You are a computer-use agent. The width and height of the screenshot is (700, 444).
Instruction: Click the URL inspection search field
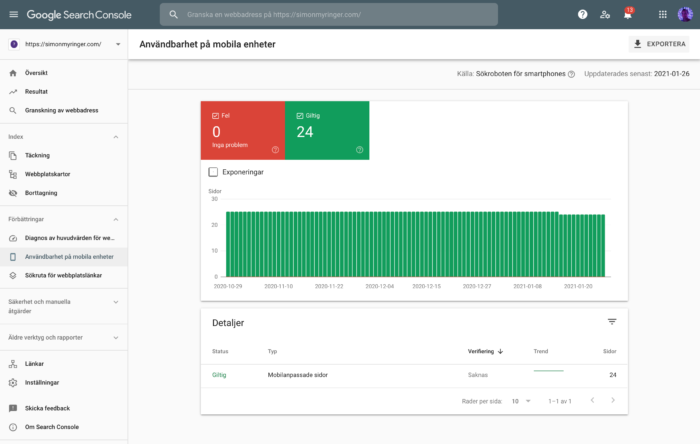[x=329, y=14]
